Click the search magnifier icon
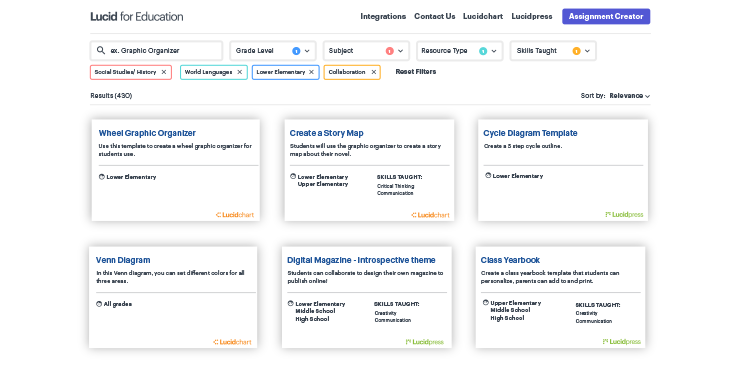This screenshot has width=740, height=388. tap(101, 50)
